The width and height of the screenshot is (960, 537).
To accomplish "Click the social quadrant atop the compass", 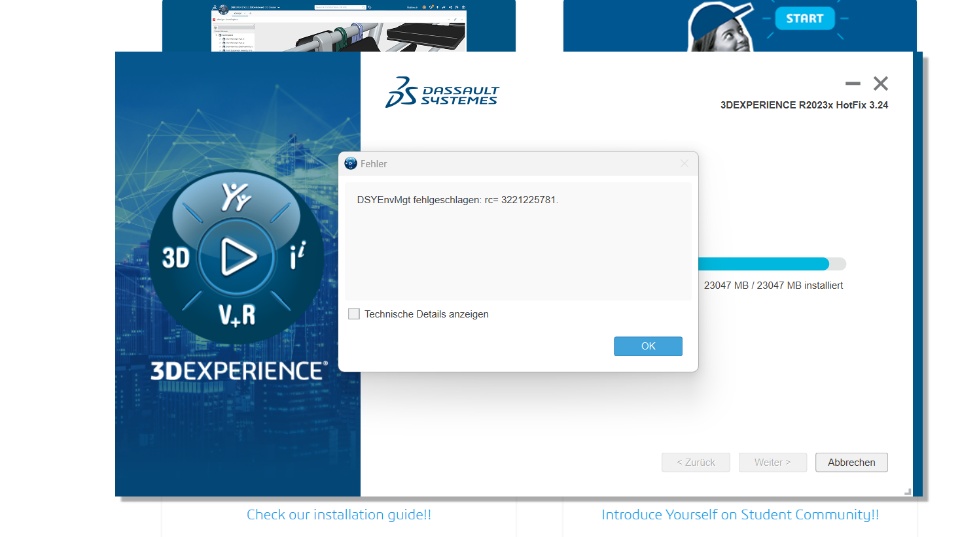I will pos(236,197).
